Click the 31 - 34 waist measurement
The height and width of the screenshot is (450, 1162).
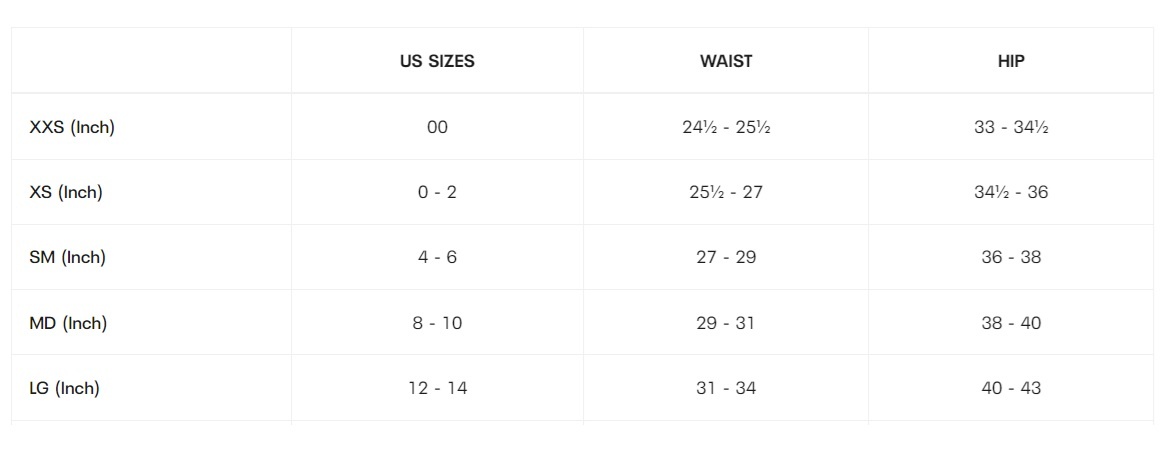[726, 388]
